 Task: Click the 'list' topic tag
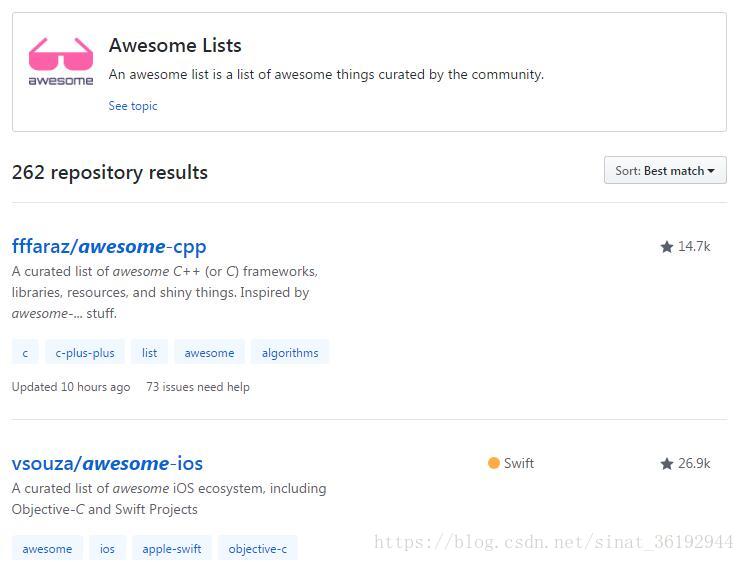(x=150, y=353)
